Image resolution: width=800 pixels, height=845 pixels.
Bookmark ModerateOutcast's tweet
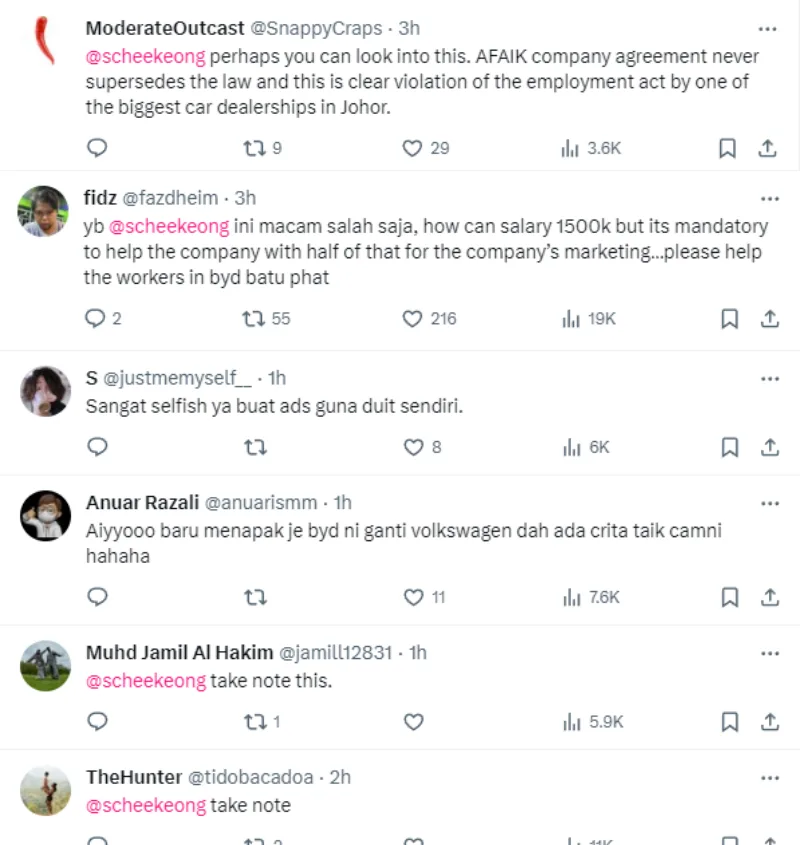coord(728,148)
